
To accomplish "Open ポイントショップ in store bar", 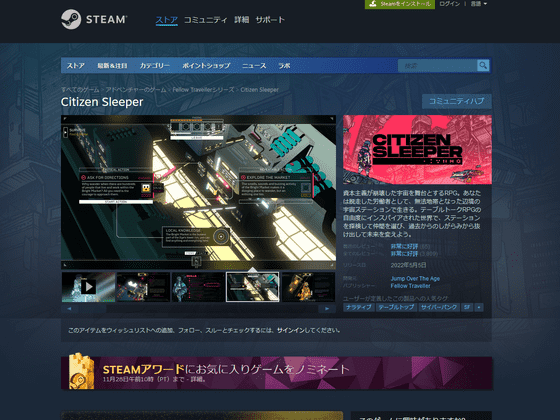I will (x=206, y=66).
